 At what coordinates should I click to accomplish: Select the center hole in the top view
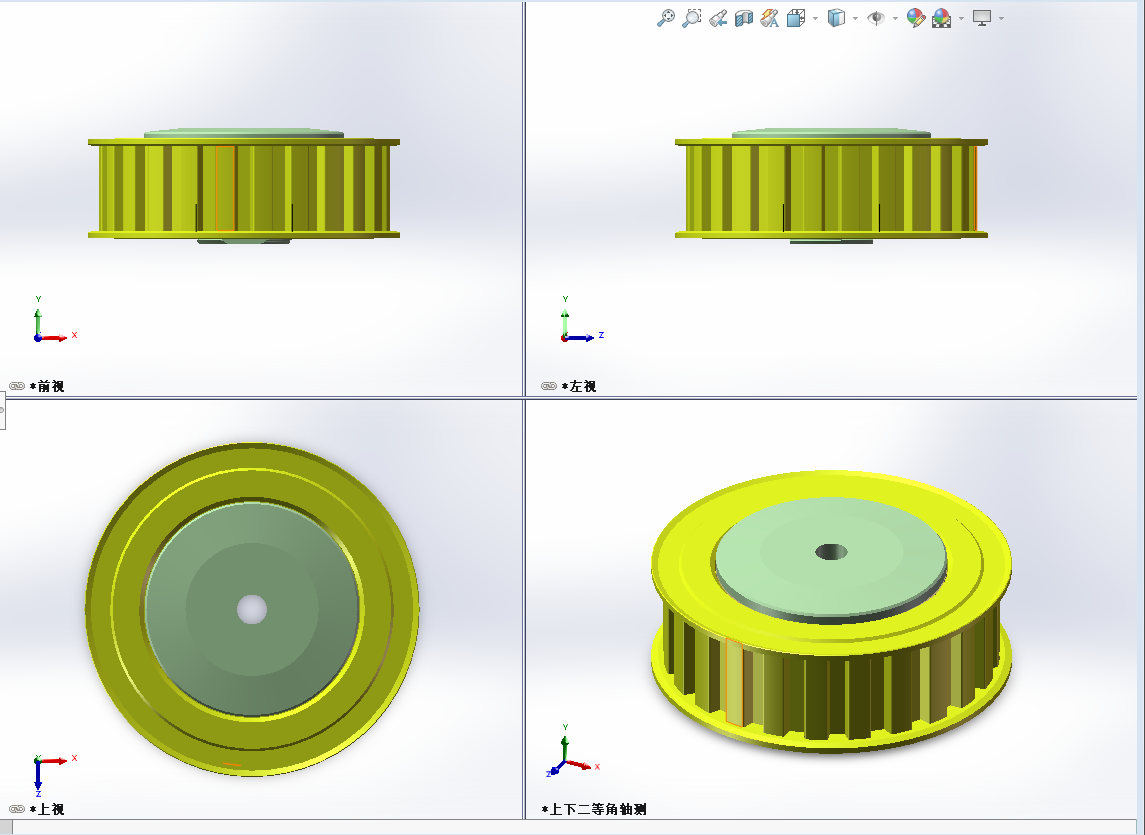252,609
